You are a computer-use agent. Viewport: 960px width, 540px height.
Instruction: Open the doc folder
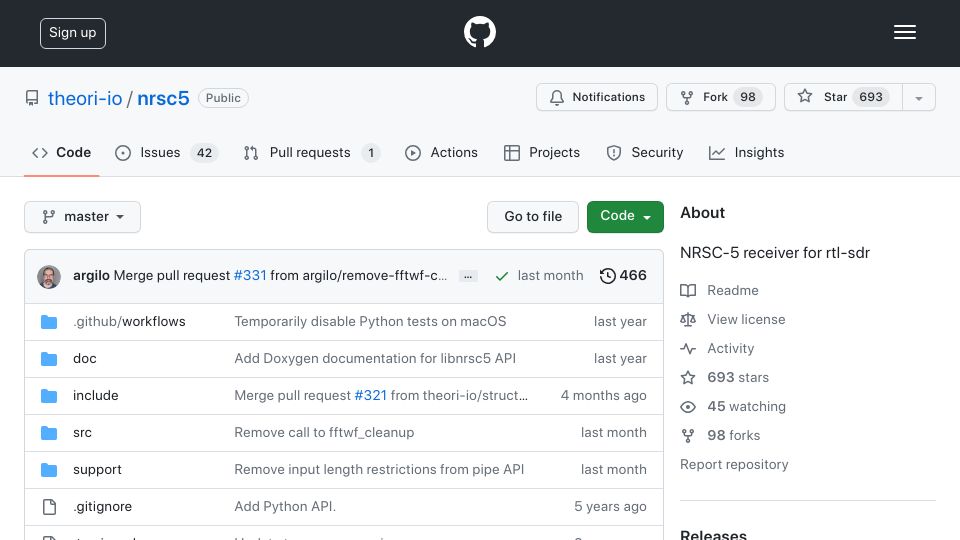[84, 358]
